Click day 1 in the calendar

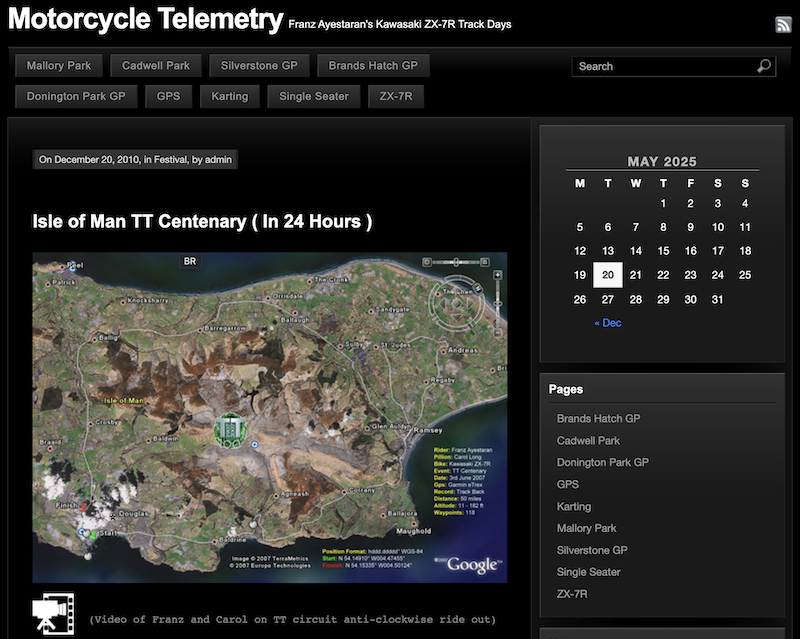(x=663, y=204)
